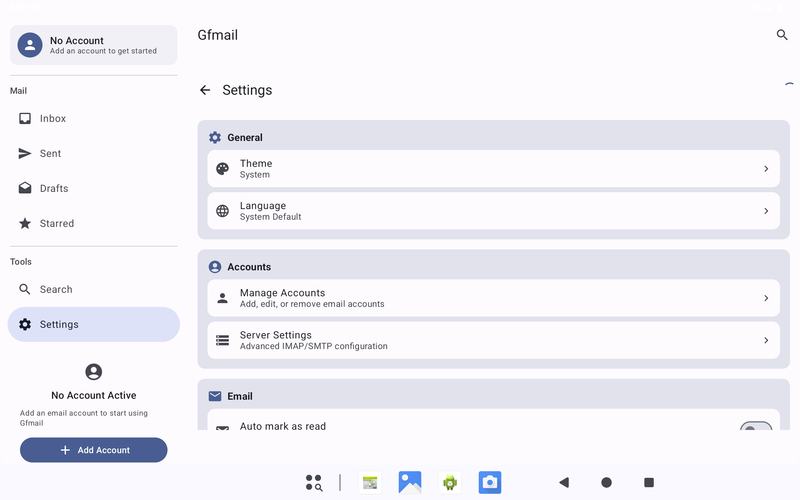Image resolution: width=800 pixels, height=500 pixels.
Task: Toggle the Auto mark as read switch
Action: pyautogui.click(x=755, y=428)
